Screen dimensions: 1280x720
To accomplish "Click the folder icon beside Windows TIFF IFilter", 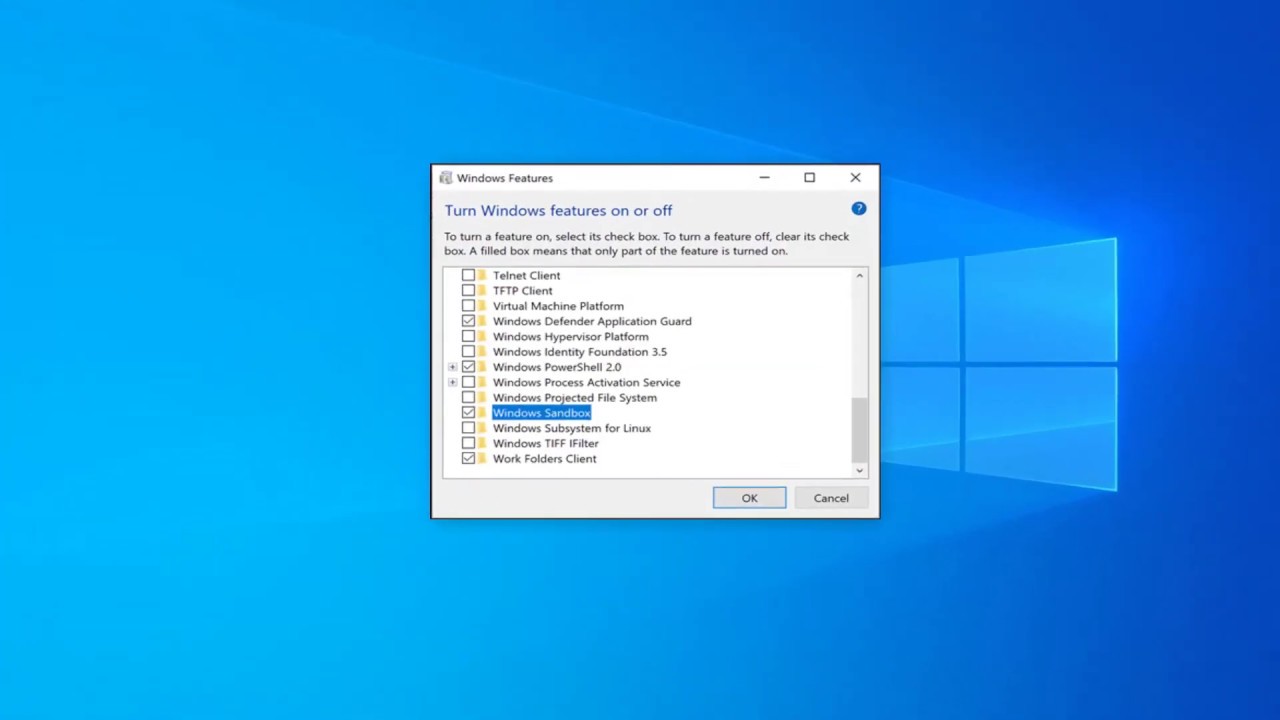I will tap(482, 443).
